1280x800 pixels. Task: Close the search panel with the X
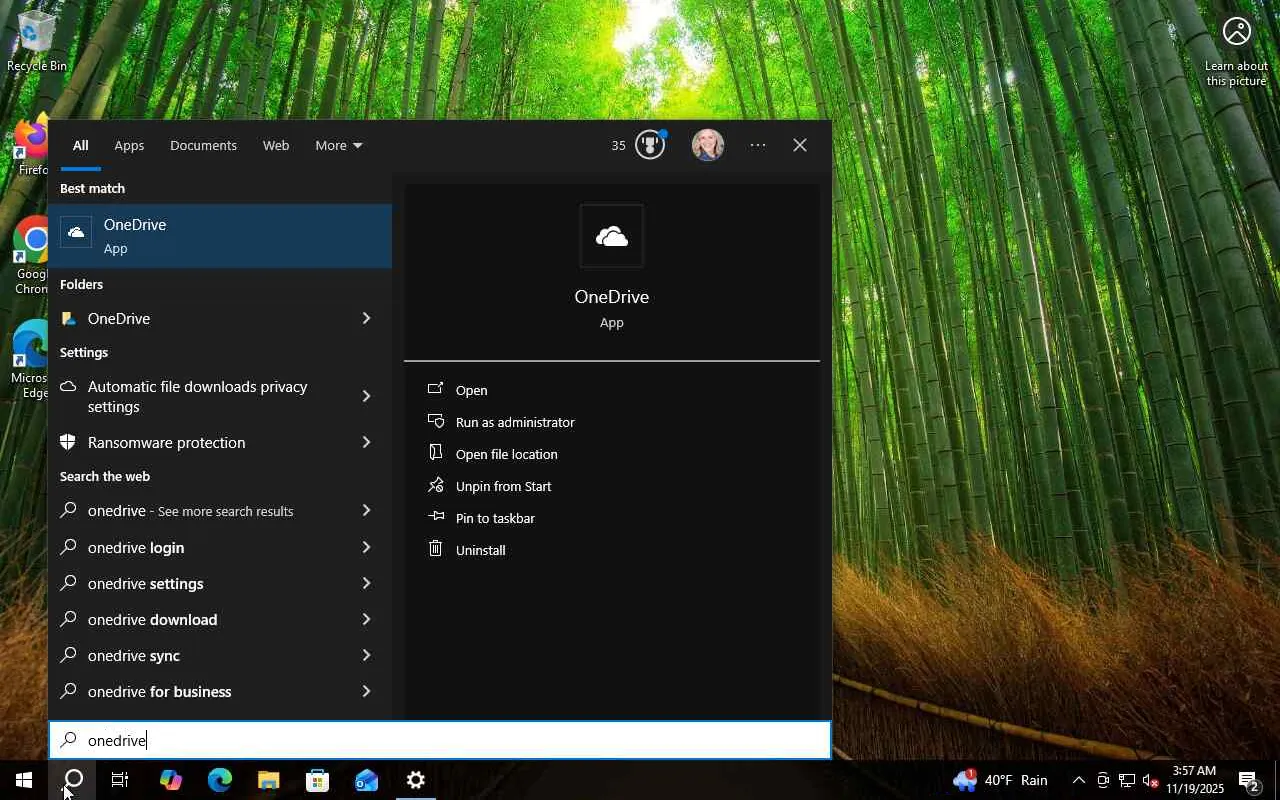[800, 145]
